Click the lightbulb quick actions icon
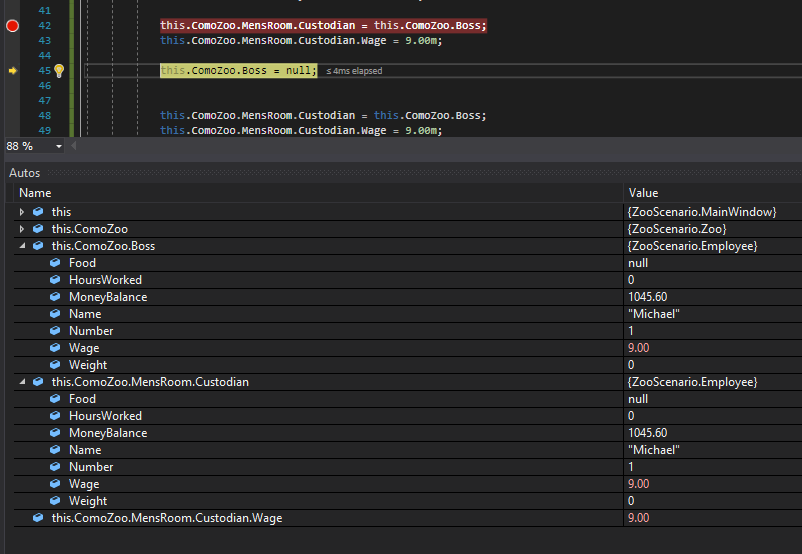This screenshot has width=802, height=554. [59, 71]
